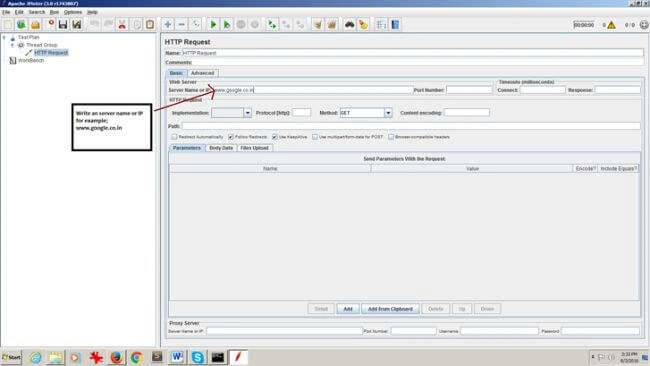Select WorkBench in the tree
Viewport: 650px width, 366px height.
pyautogui.click(x=31, y=61)
